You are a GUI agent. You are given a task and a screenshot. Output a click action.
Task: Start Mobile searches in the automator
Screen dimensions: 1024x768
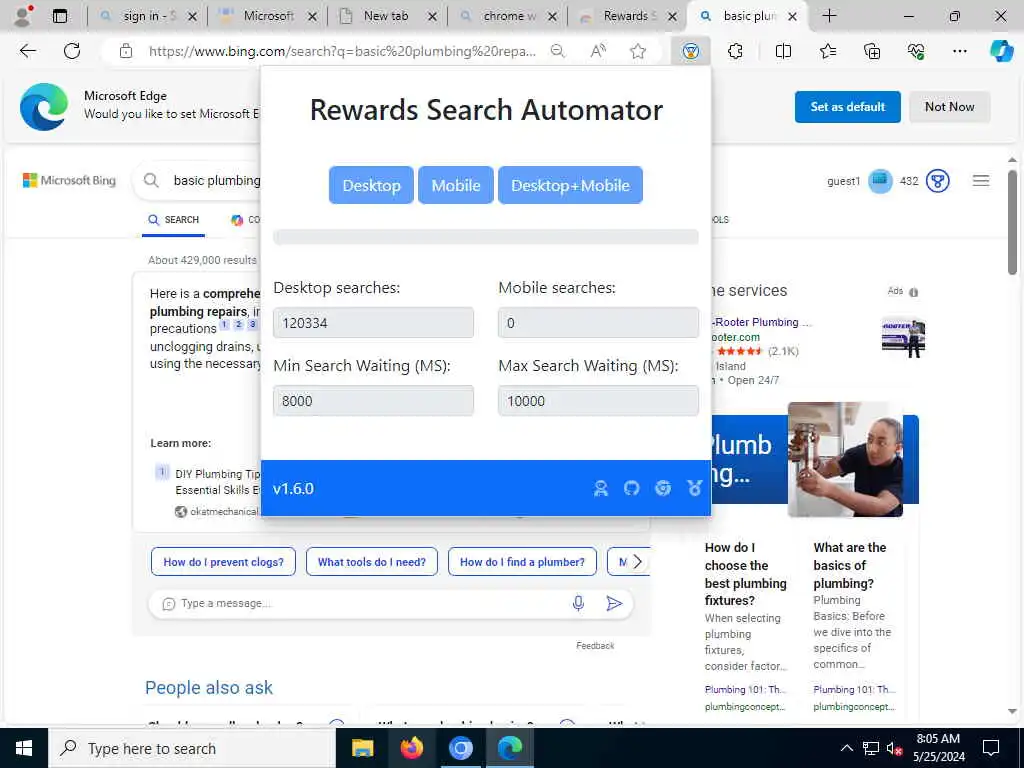coord(456,185)
